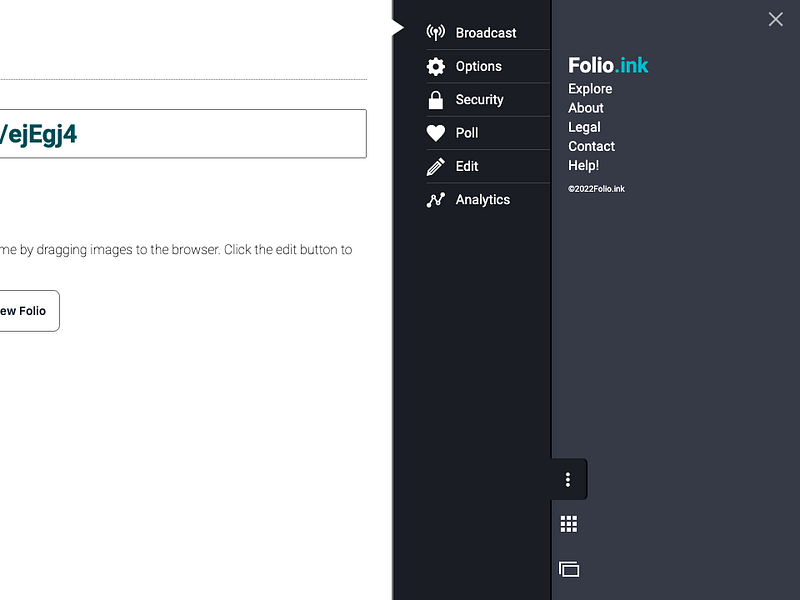The image size is (800, 600).
Task: Click the Poll heart icon
Action: click(436, 133)
